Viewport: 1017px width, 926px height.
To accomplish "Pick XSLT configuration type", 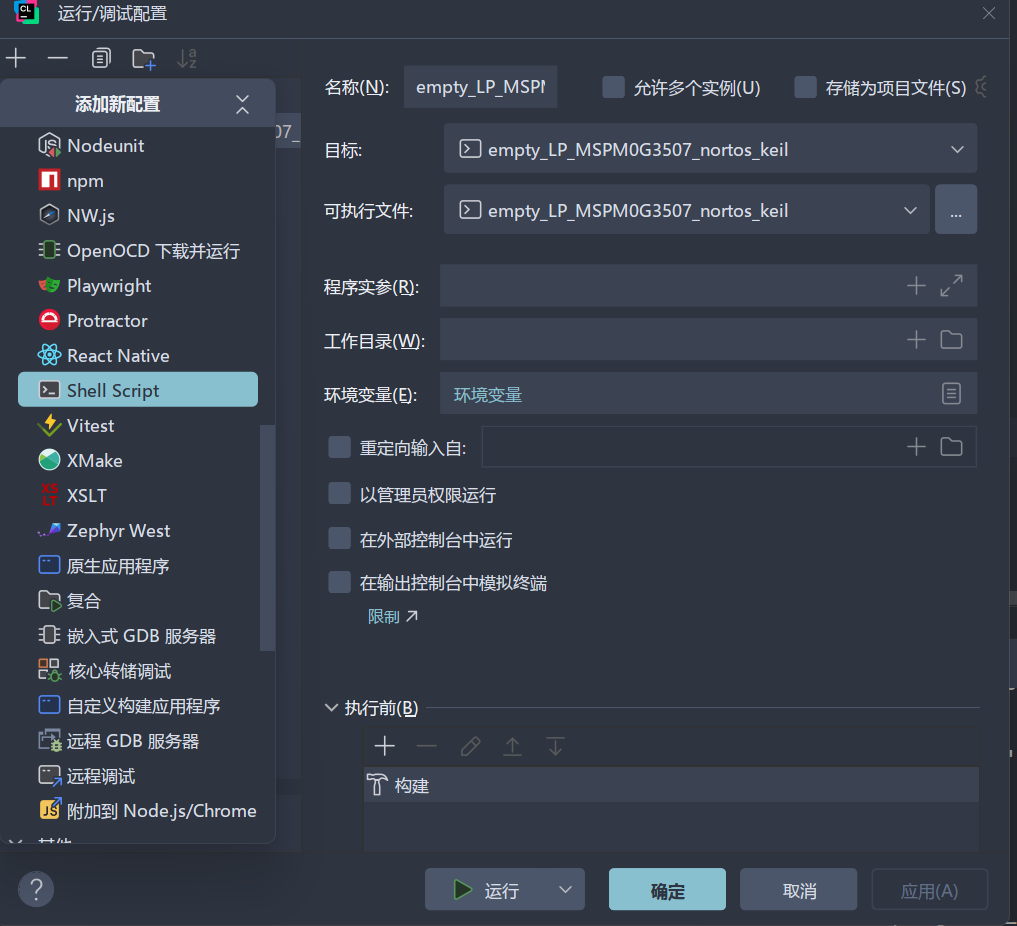I will click(x=138, y=495).
